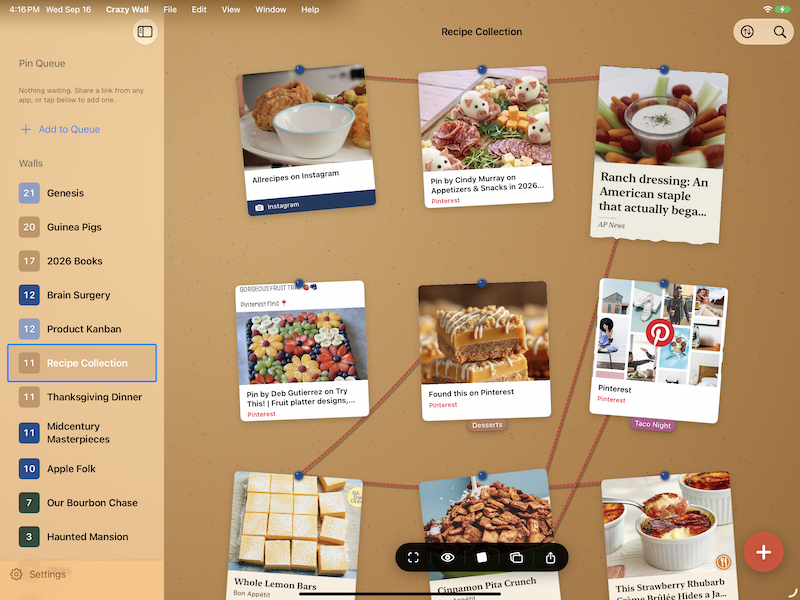
Task: Open the Product Kanban wall
Action: (82, 329)
